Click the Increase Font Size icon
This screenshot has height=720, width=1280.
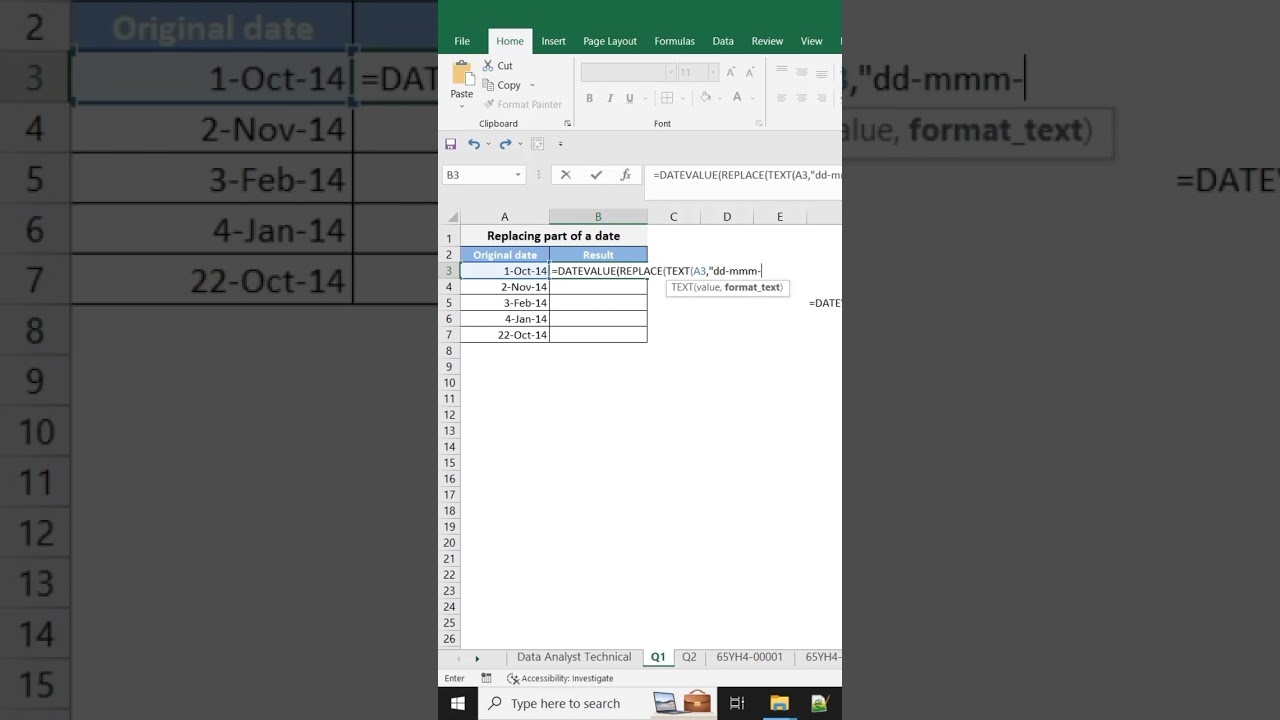[x=731, y=72]
